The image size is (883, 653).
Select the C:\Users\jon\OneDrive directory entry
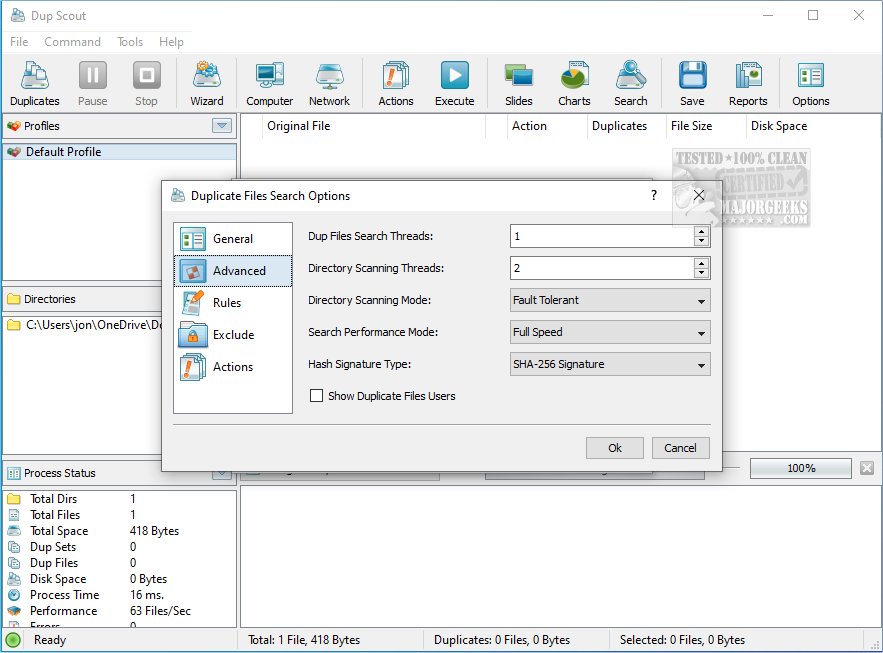pos(83,325)
